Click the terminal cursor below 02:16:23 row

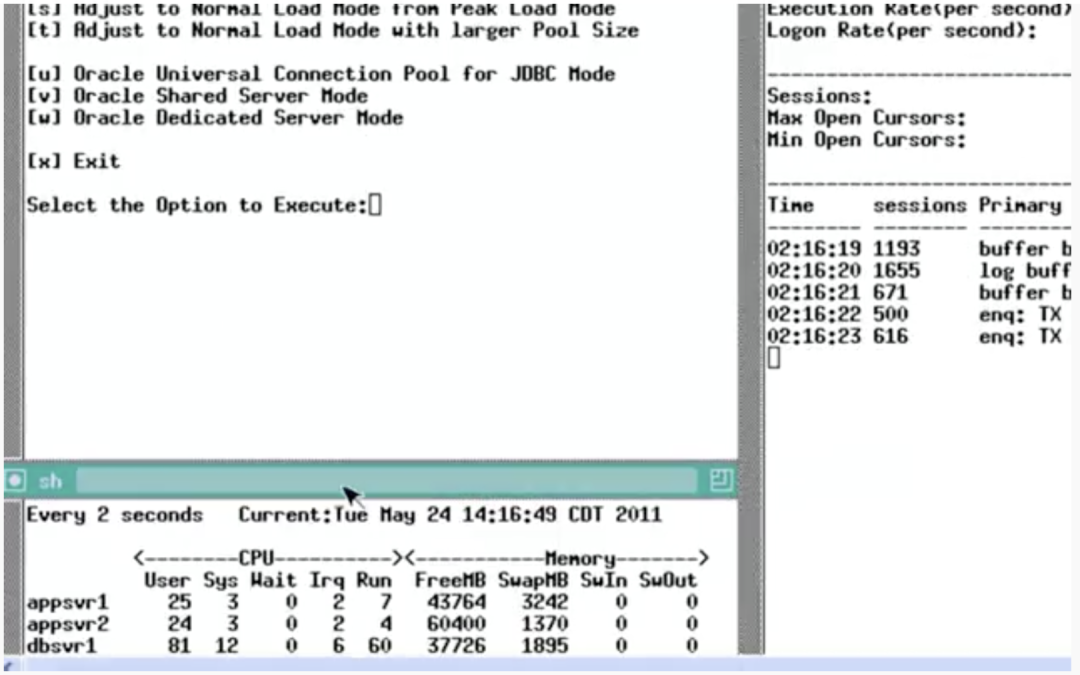(x=774, y=357)
